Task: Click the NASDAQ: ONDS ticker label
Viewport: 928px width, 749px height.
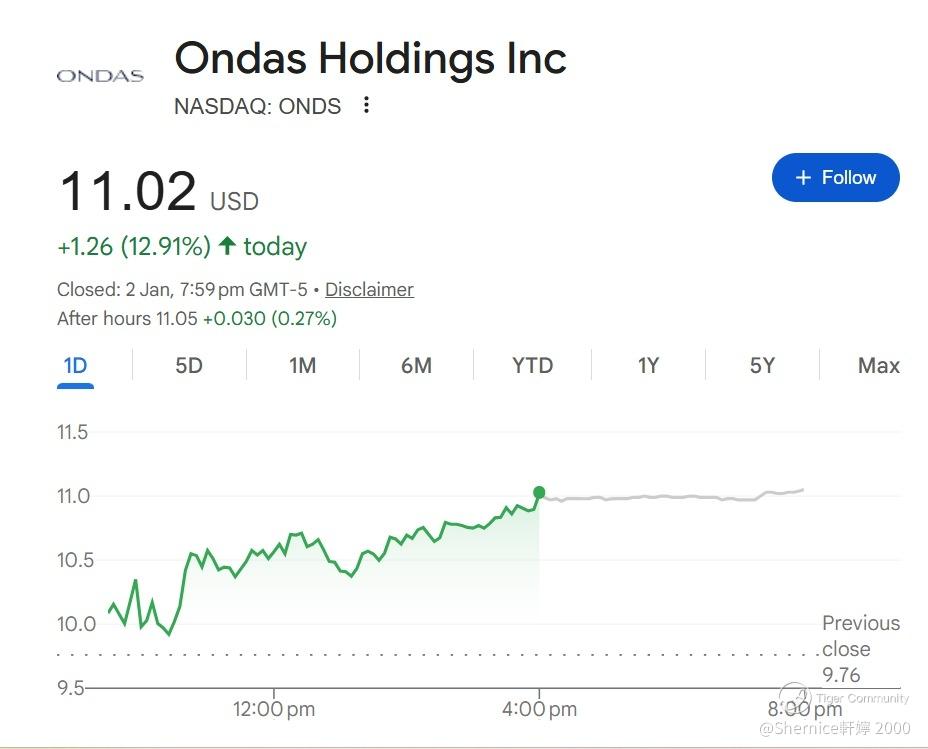Action: [x=257, y=106]
